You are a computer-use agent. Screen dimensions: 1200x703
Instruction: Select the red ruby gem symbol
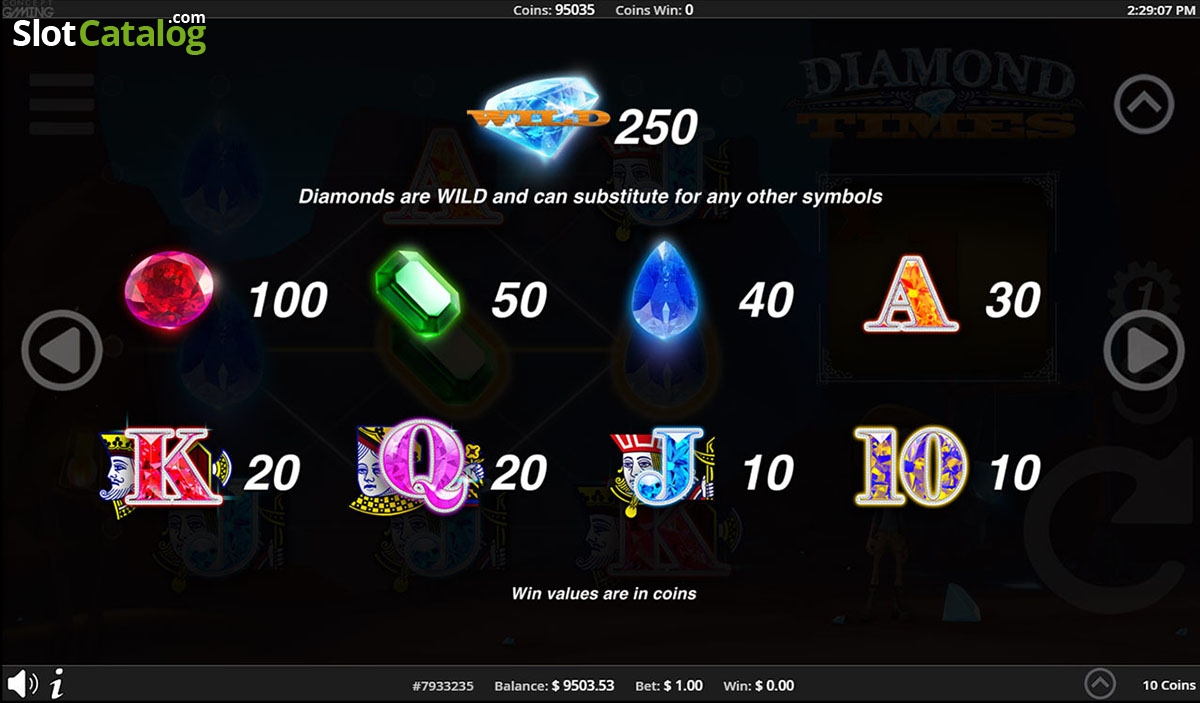(169, 291)
